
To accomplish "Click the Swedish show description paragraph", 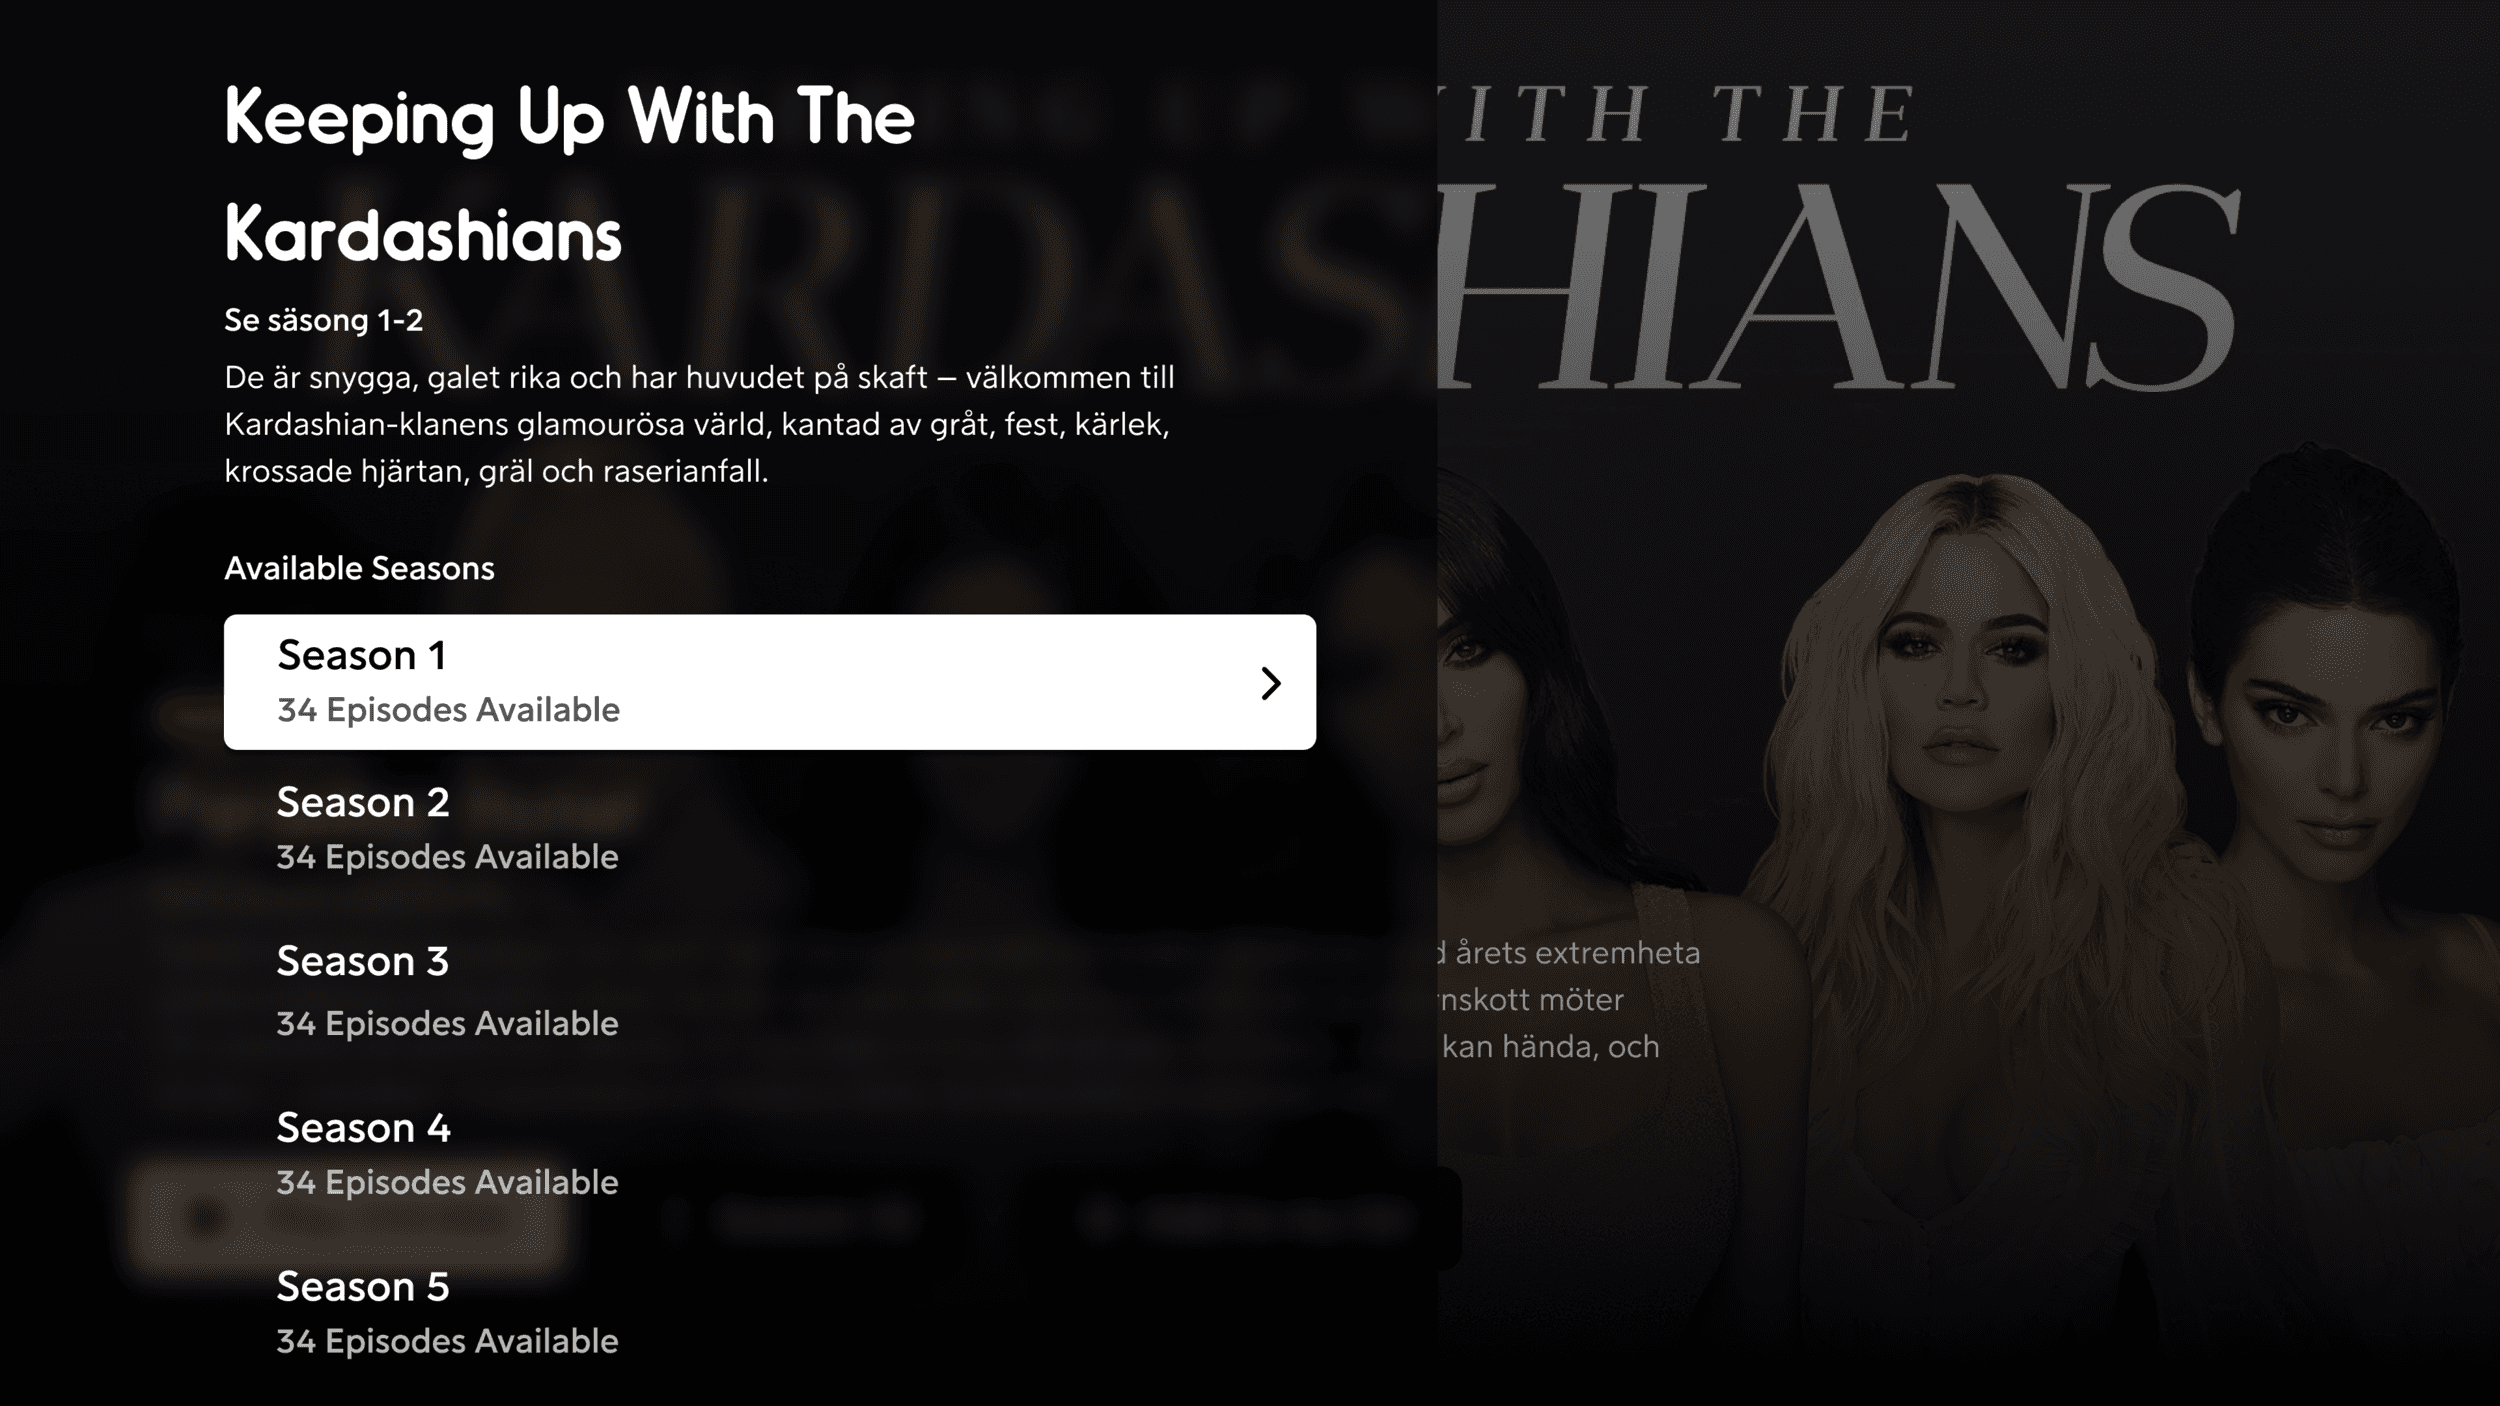I will pos(699,424).
